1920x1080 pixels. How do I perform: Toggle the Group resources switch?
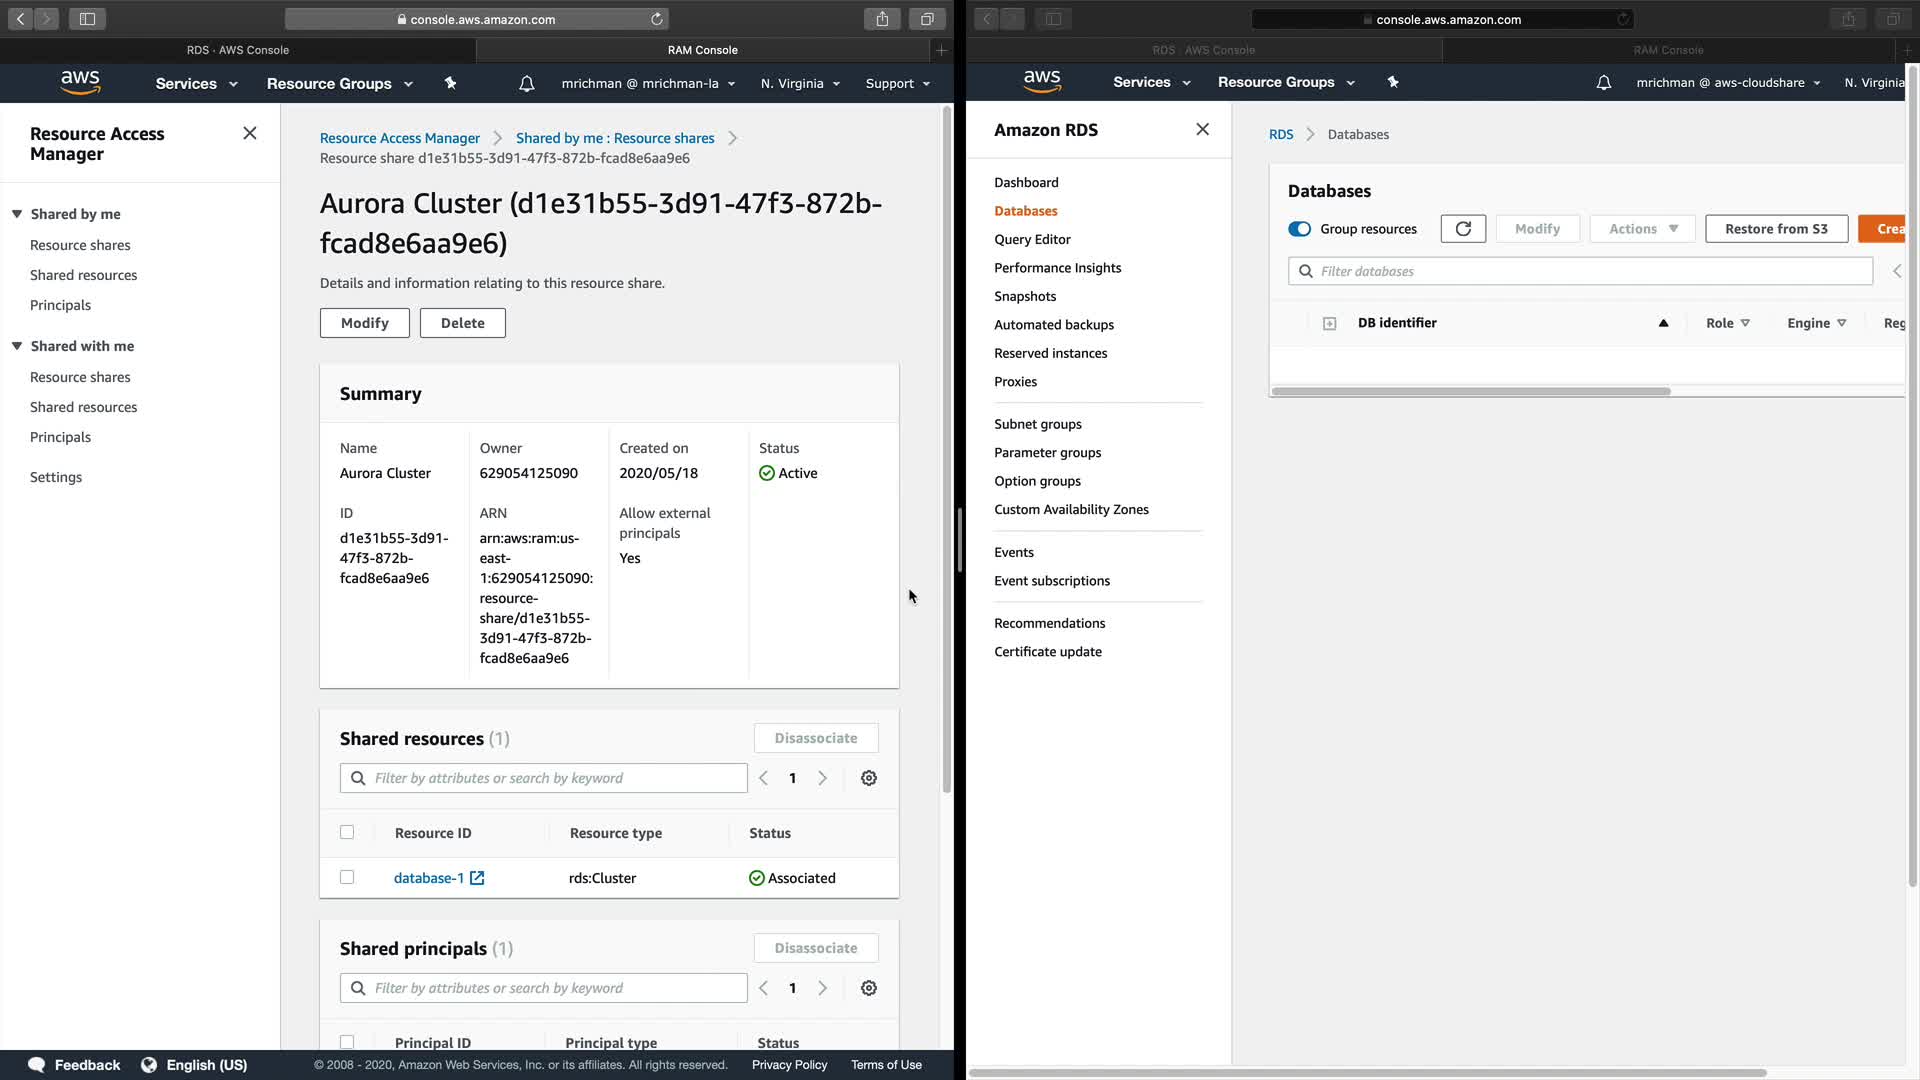[1299, 229]
